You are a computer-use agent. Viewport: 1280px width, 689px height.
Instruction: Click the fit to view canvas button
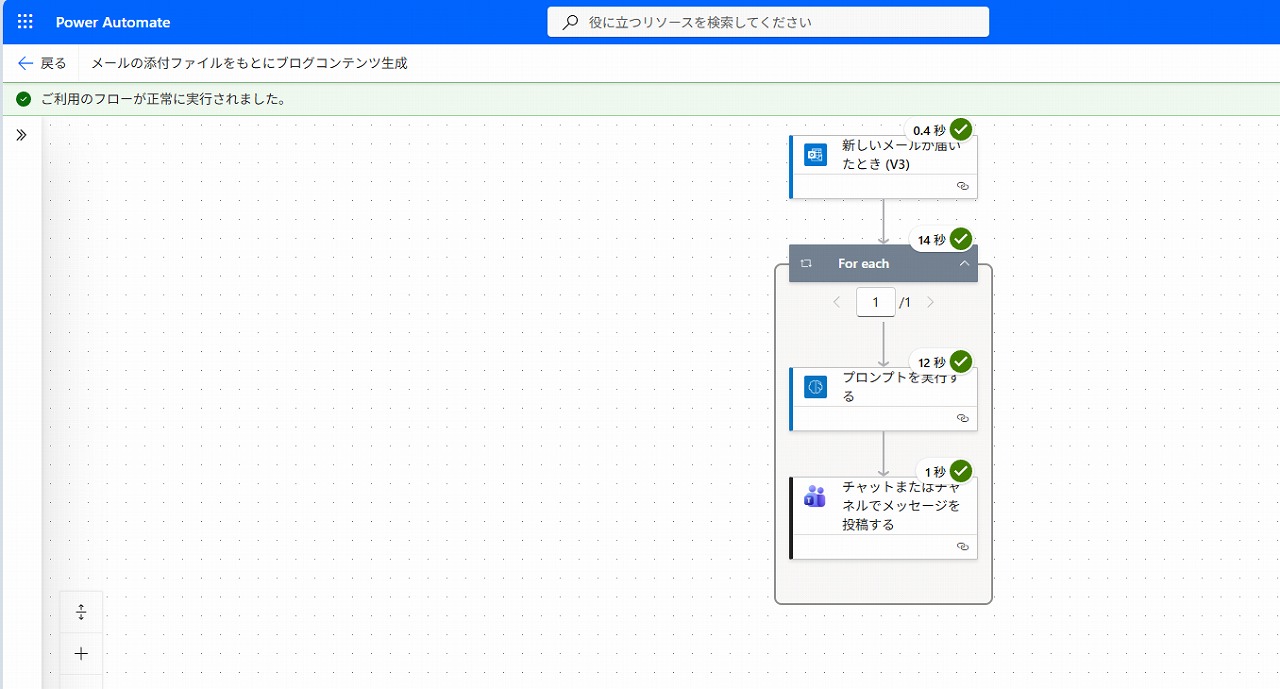82,612
